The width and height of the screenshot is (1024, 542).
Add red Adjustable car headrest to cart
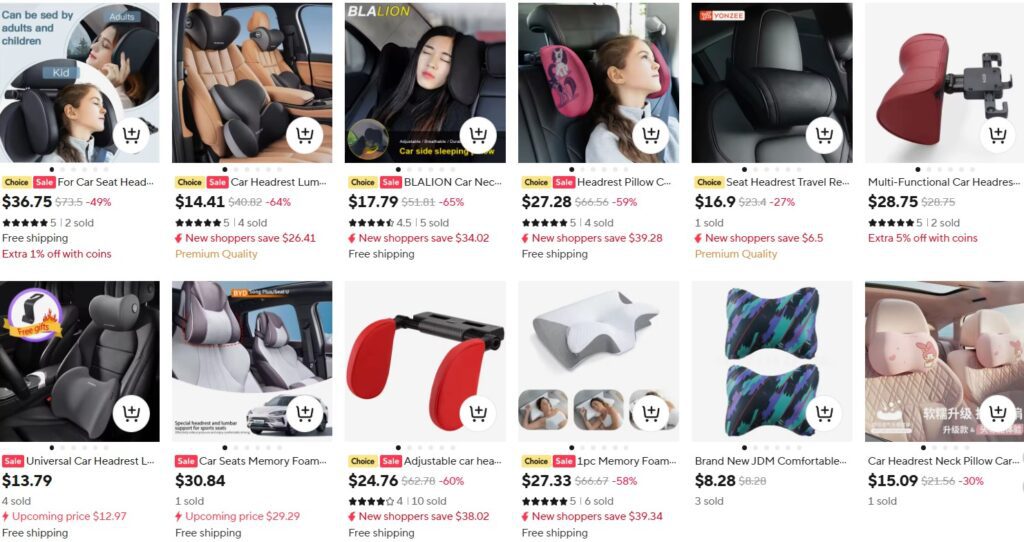(478, 414)
